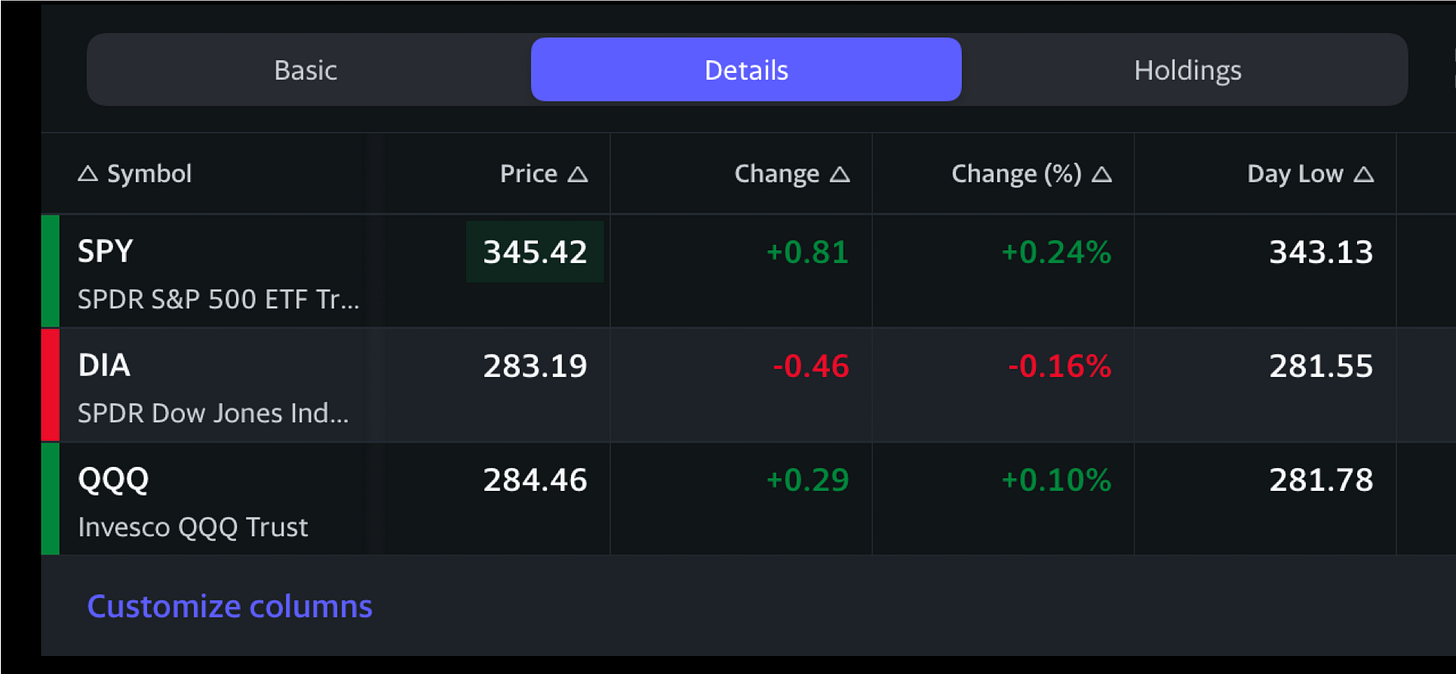Click the DIA day low 281.55

point(1321,367)
